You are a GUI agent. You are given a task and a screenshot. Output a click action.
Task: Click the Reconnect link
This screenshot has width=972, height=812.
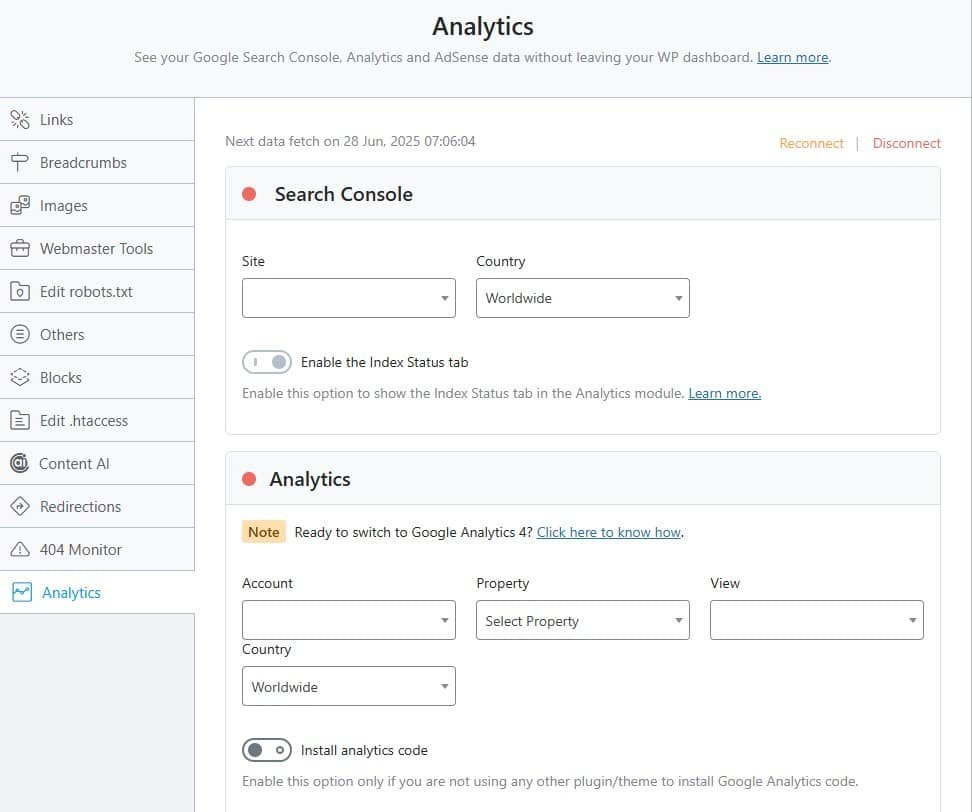click(811, 143)
